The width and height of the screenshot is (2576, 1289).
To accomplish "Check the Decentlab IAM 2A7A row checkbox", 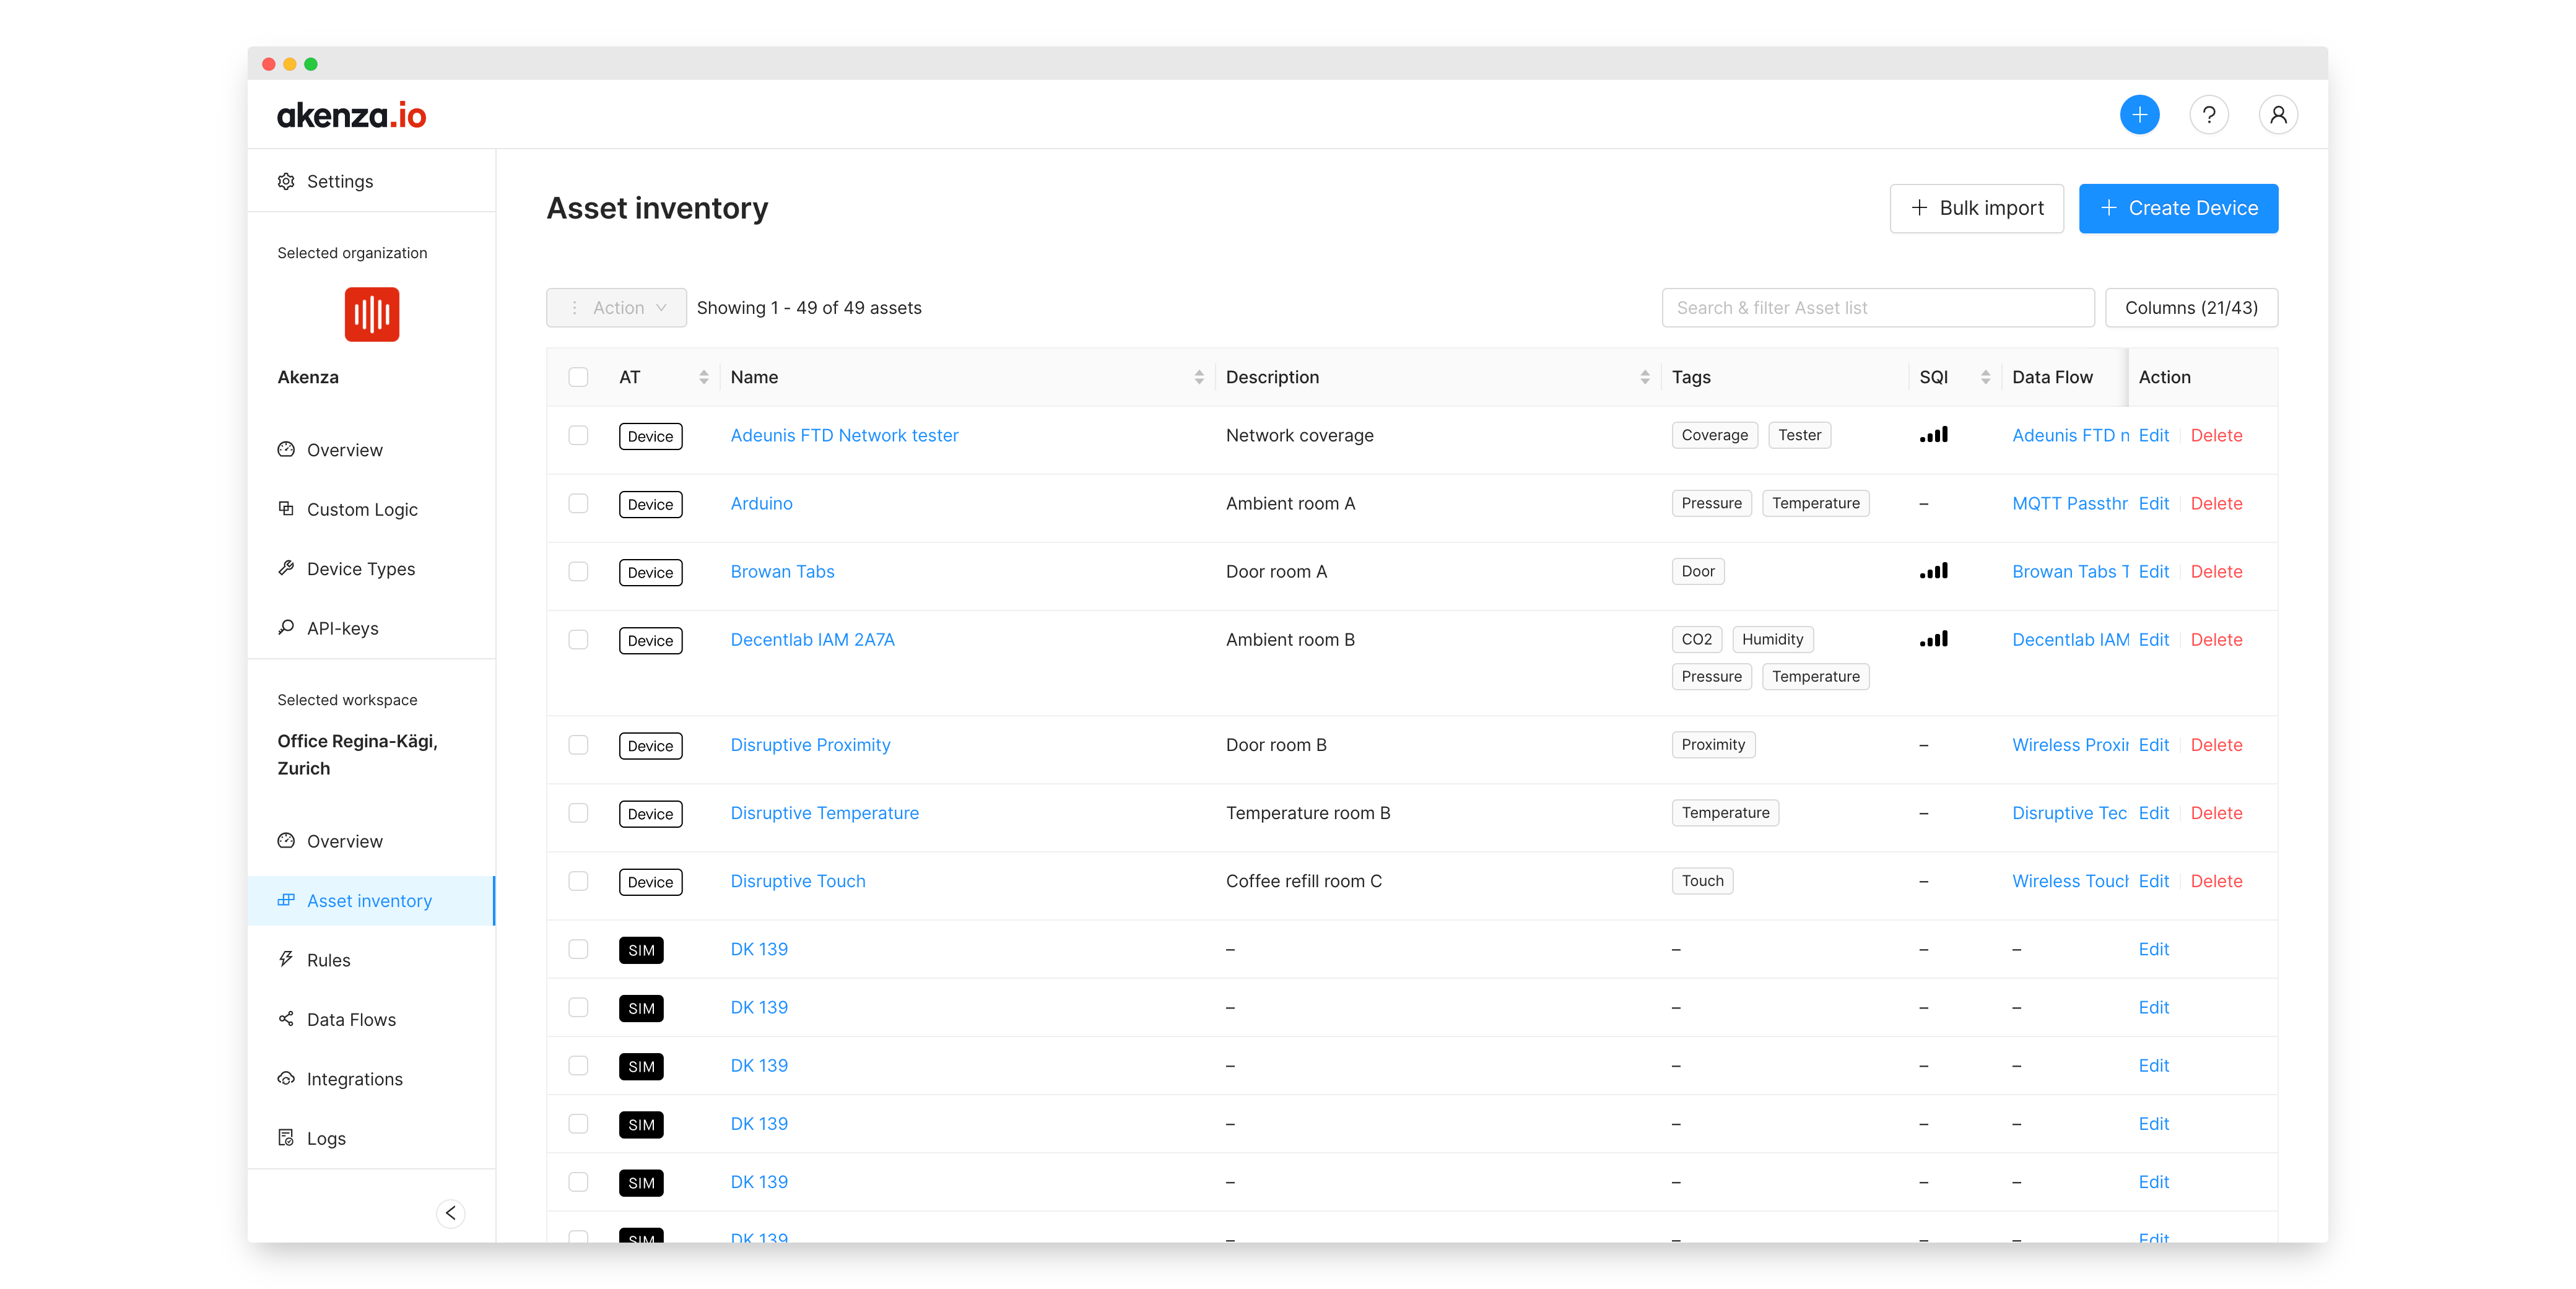I will click(578, 639).
